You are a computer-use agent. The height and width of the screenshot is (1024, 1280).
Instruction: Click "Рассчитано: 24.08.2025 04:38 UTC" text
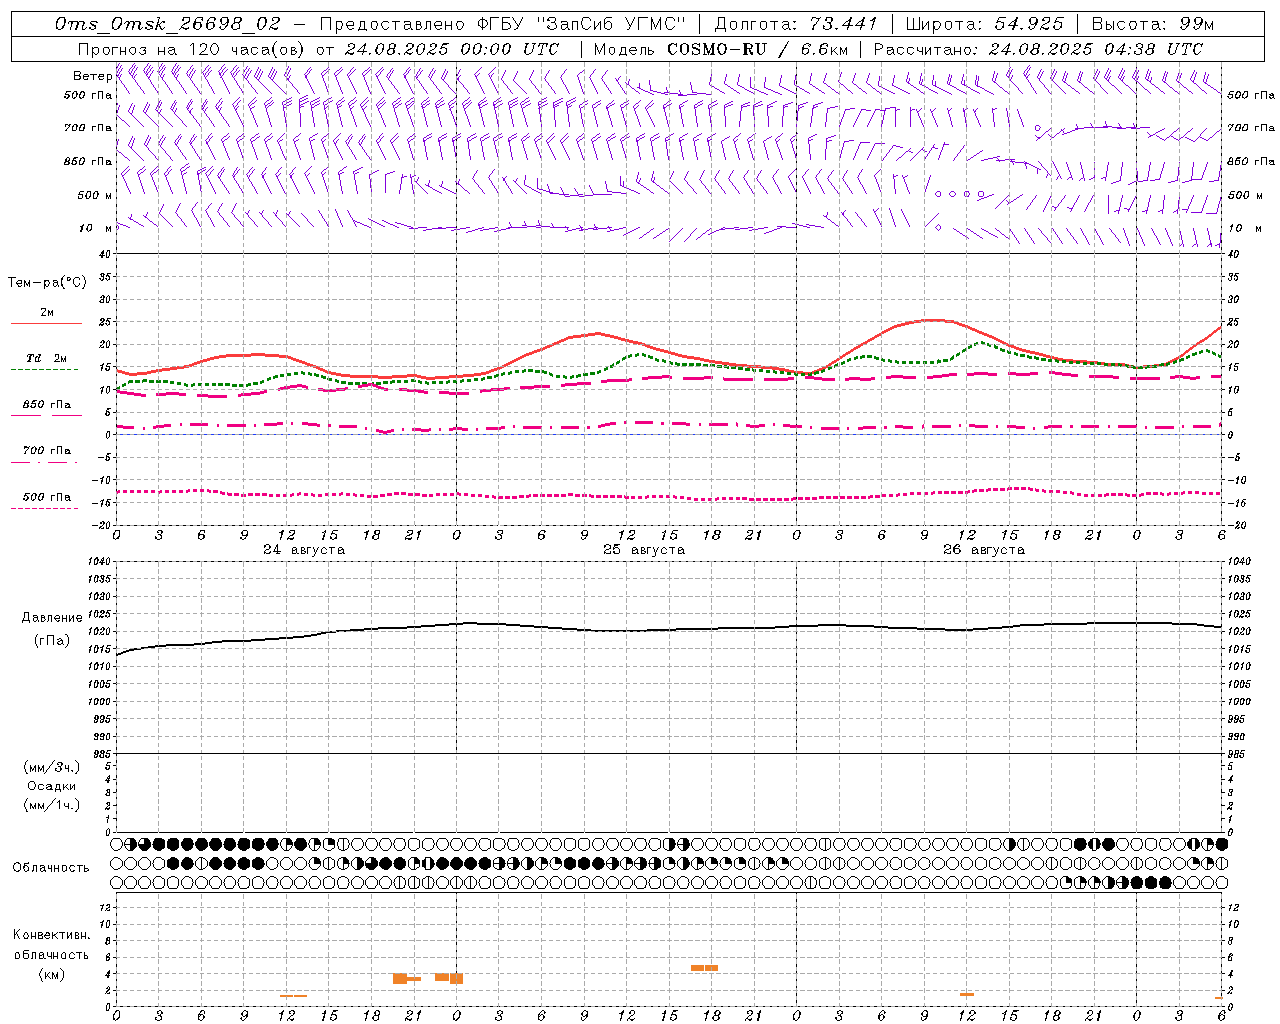pos(1038,49)
